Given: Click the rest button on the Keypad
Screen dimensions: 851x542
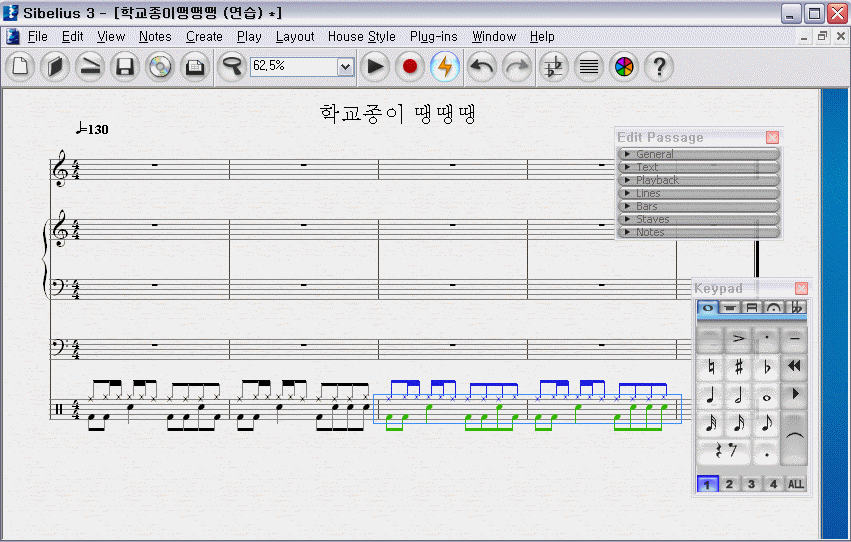Looking at the screenshot, I should click(725, 451).
